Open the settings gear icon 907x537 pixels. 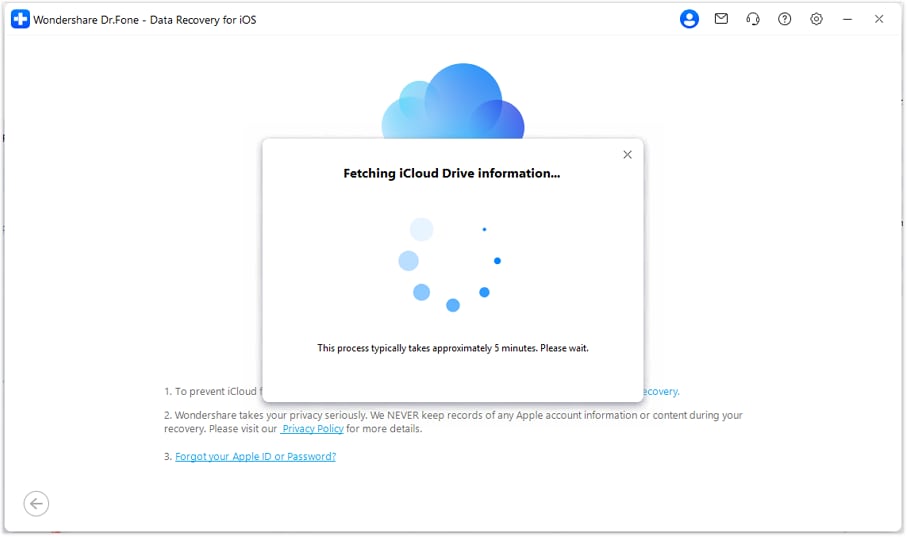coord(816,19)
